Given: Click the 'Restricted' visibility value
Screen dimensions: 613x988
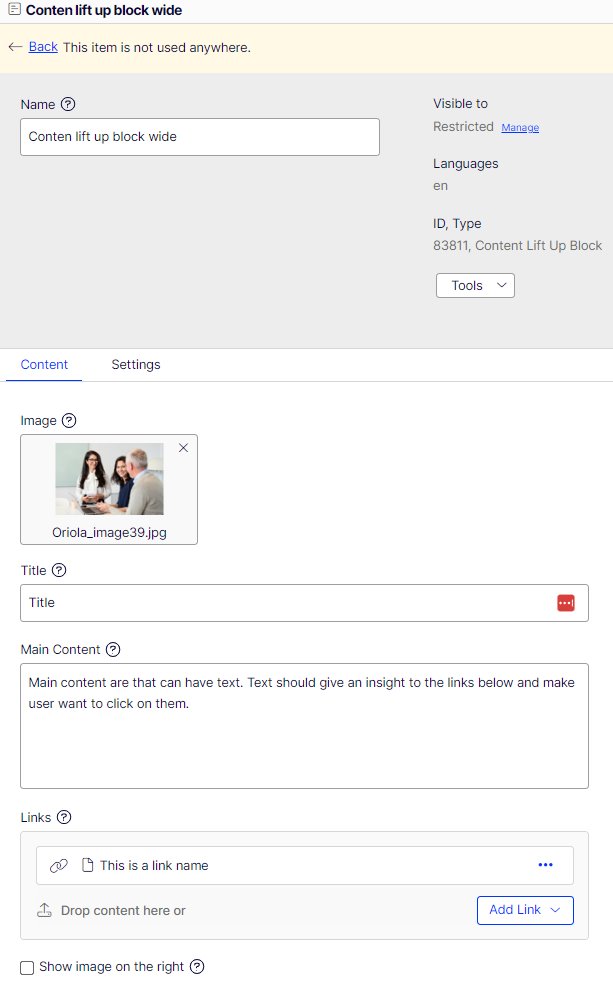Looking at the screenshot, I should 463,127.
